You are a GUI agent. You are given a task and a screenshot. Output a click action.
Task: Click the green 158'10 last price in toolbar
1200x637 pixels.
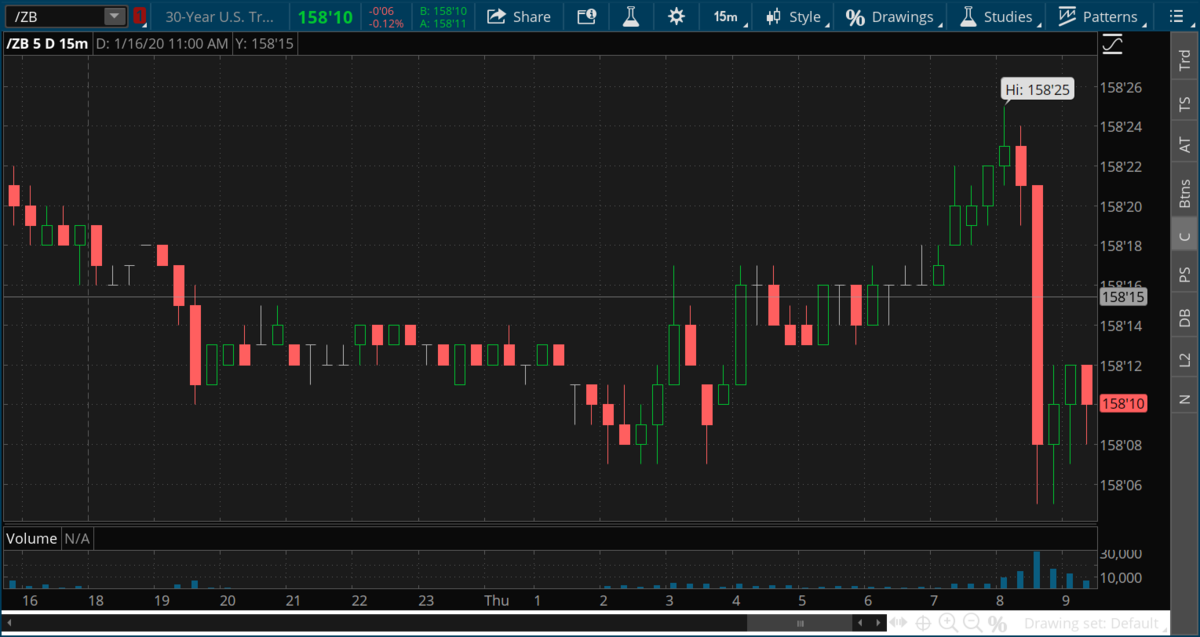point(324,17)
